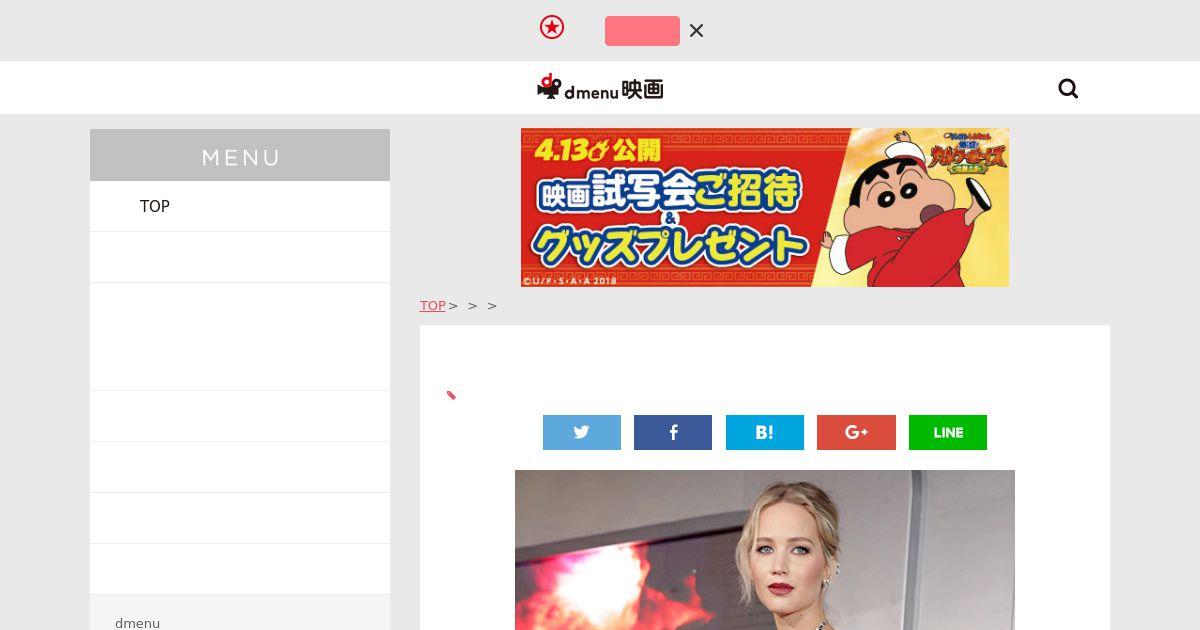Open Crayon Shin-chan screening banner
1200x630 pixels.
(765, 207)
